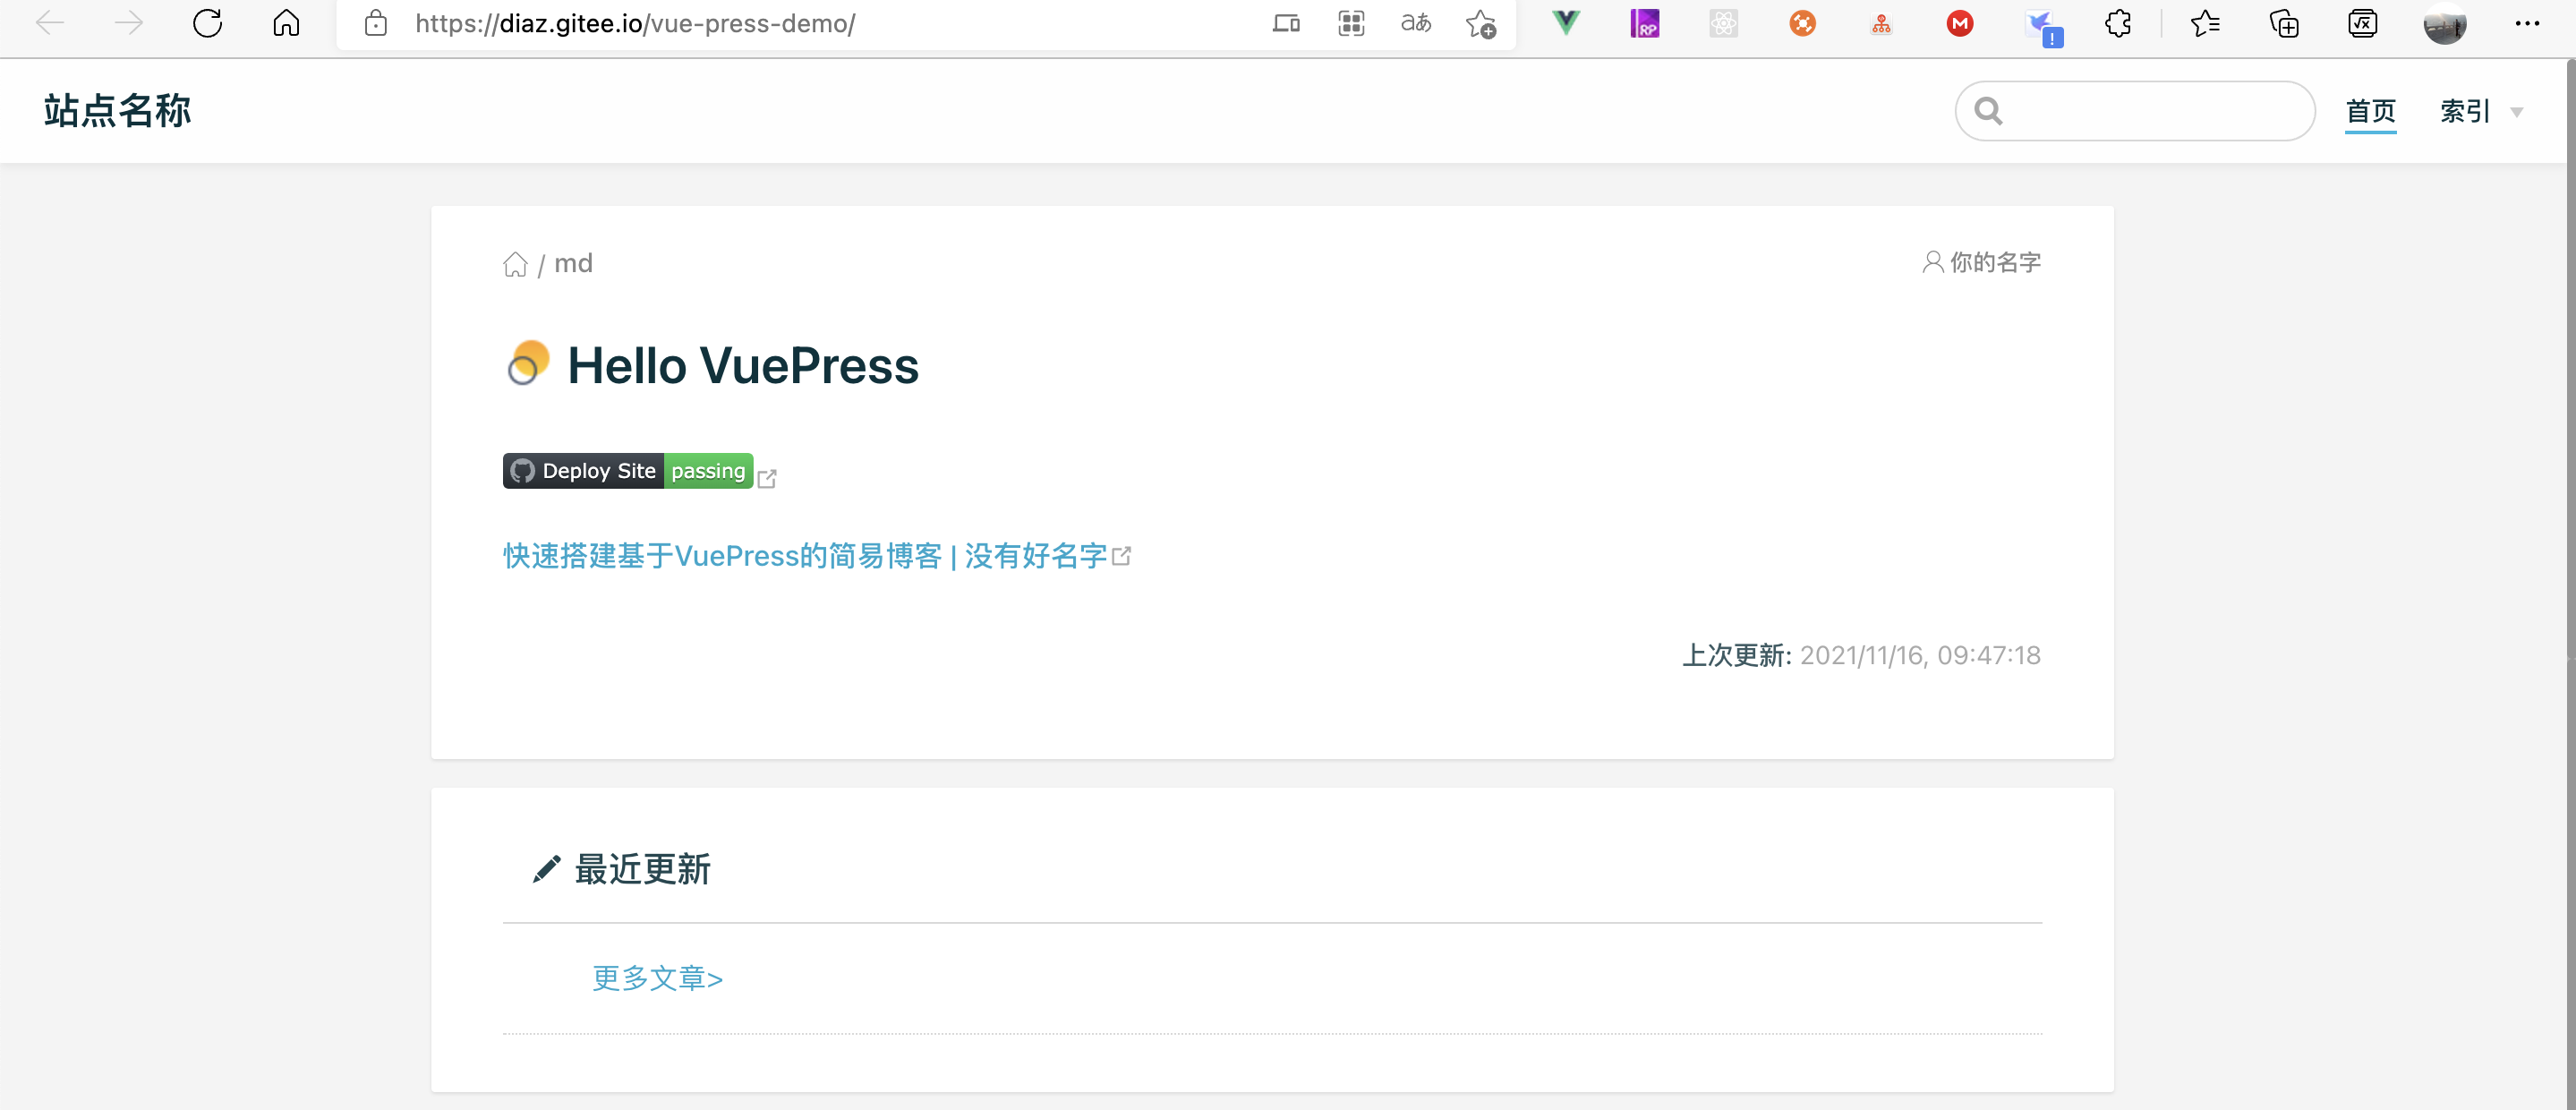View site info via the lock icon
Viewport: 2576px width, 1110px height.
coord(375,23)
